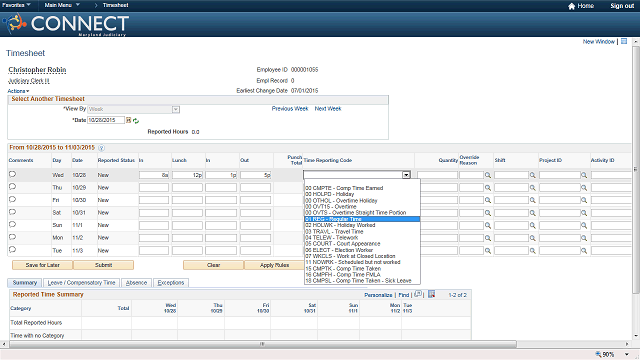Click Christopher Robin name link

[37, 70]
